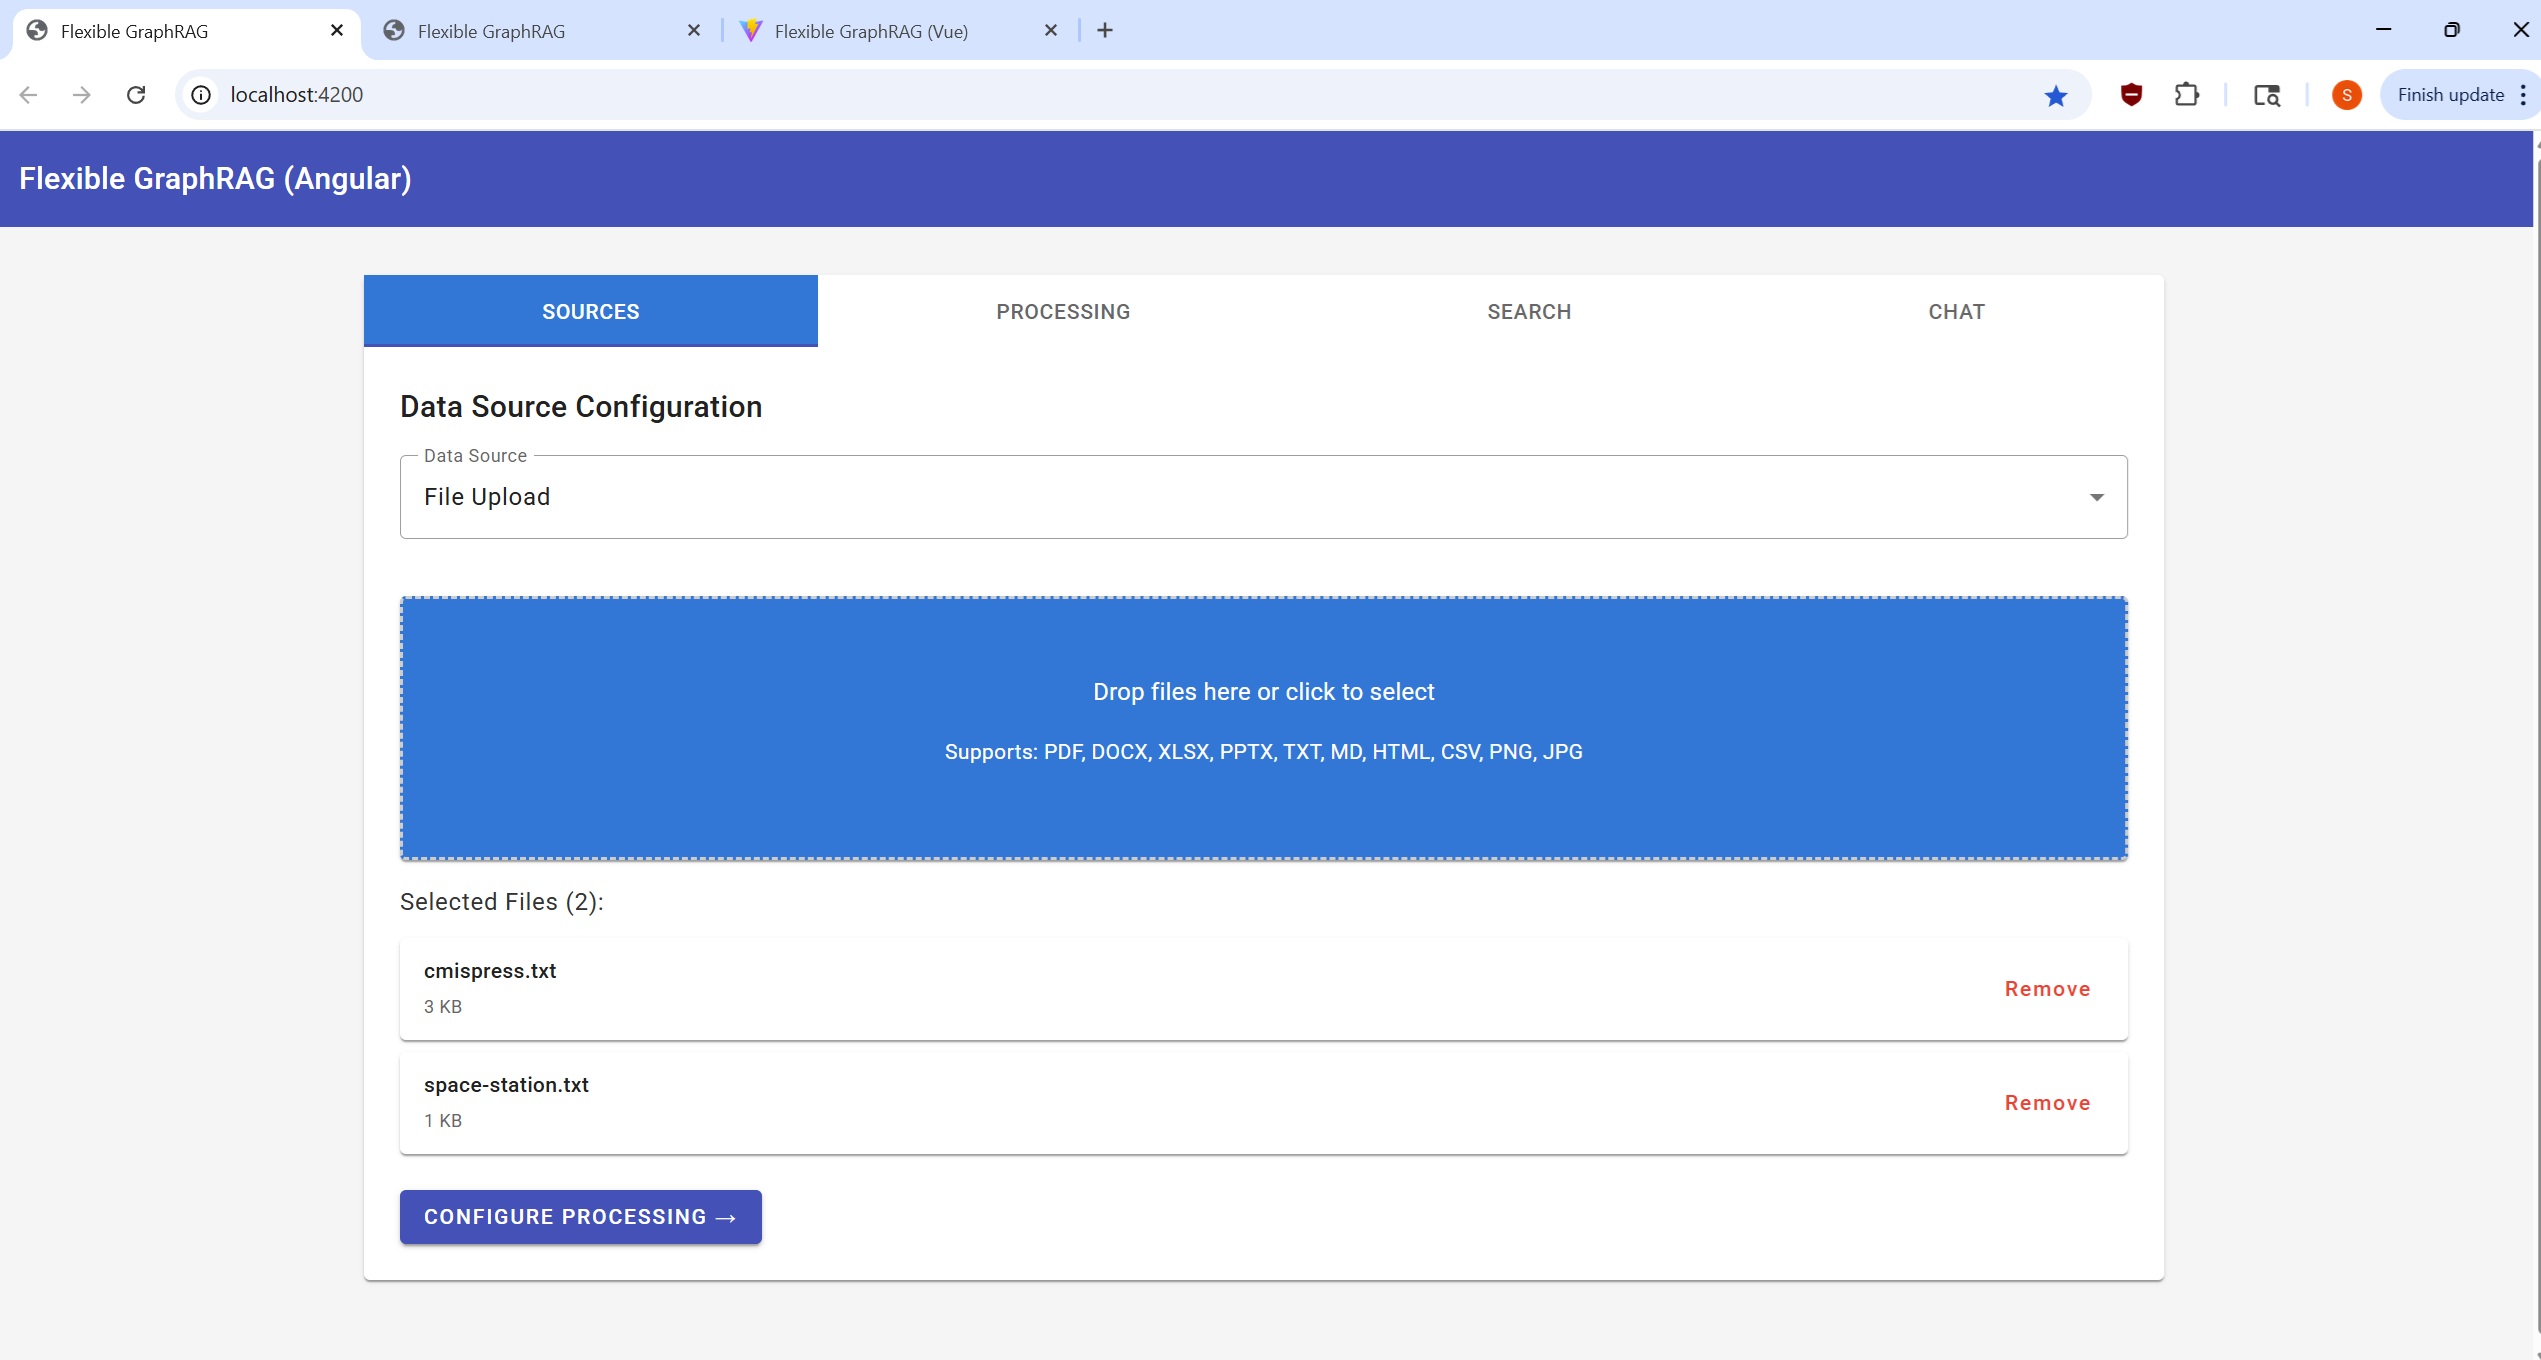Open the Extensions puzzle icon
The width and height of the screenshot is (2541, 1360).
pos(2186,95)
